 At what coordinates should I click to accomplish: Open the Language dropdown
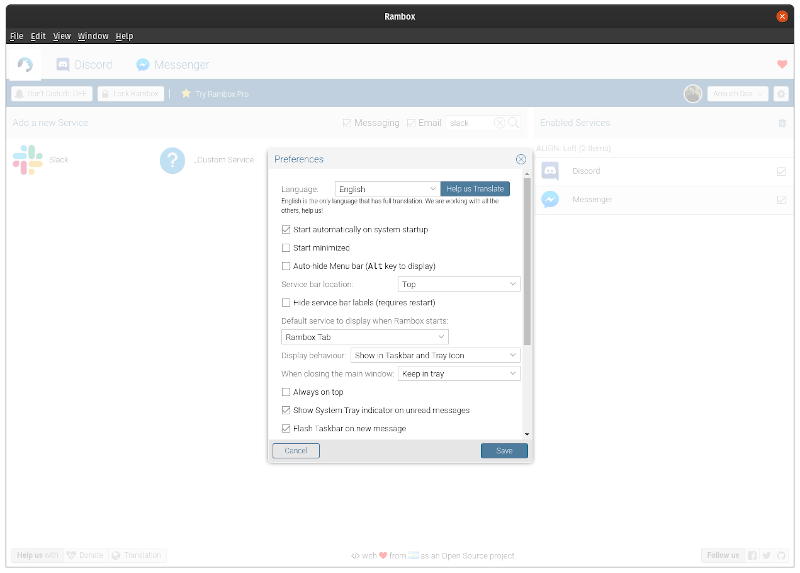click(387, 189)
